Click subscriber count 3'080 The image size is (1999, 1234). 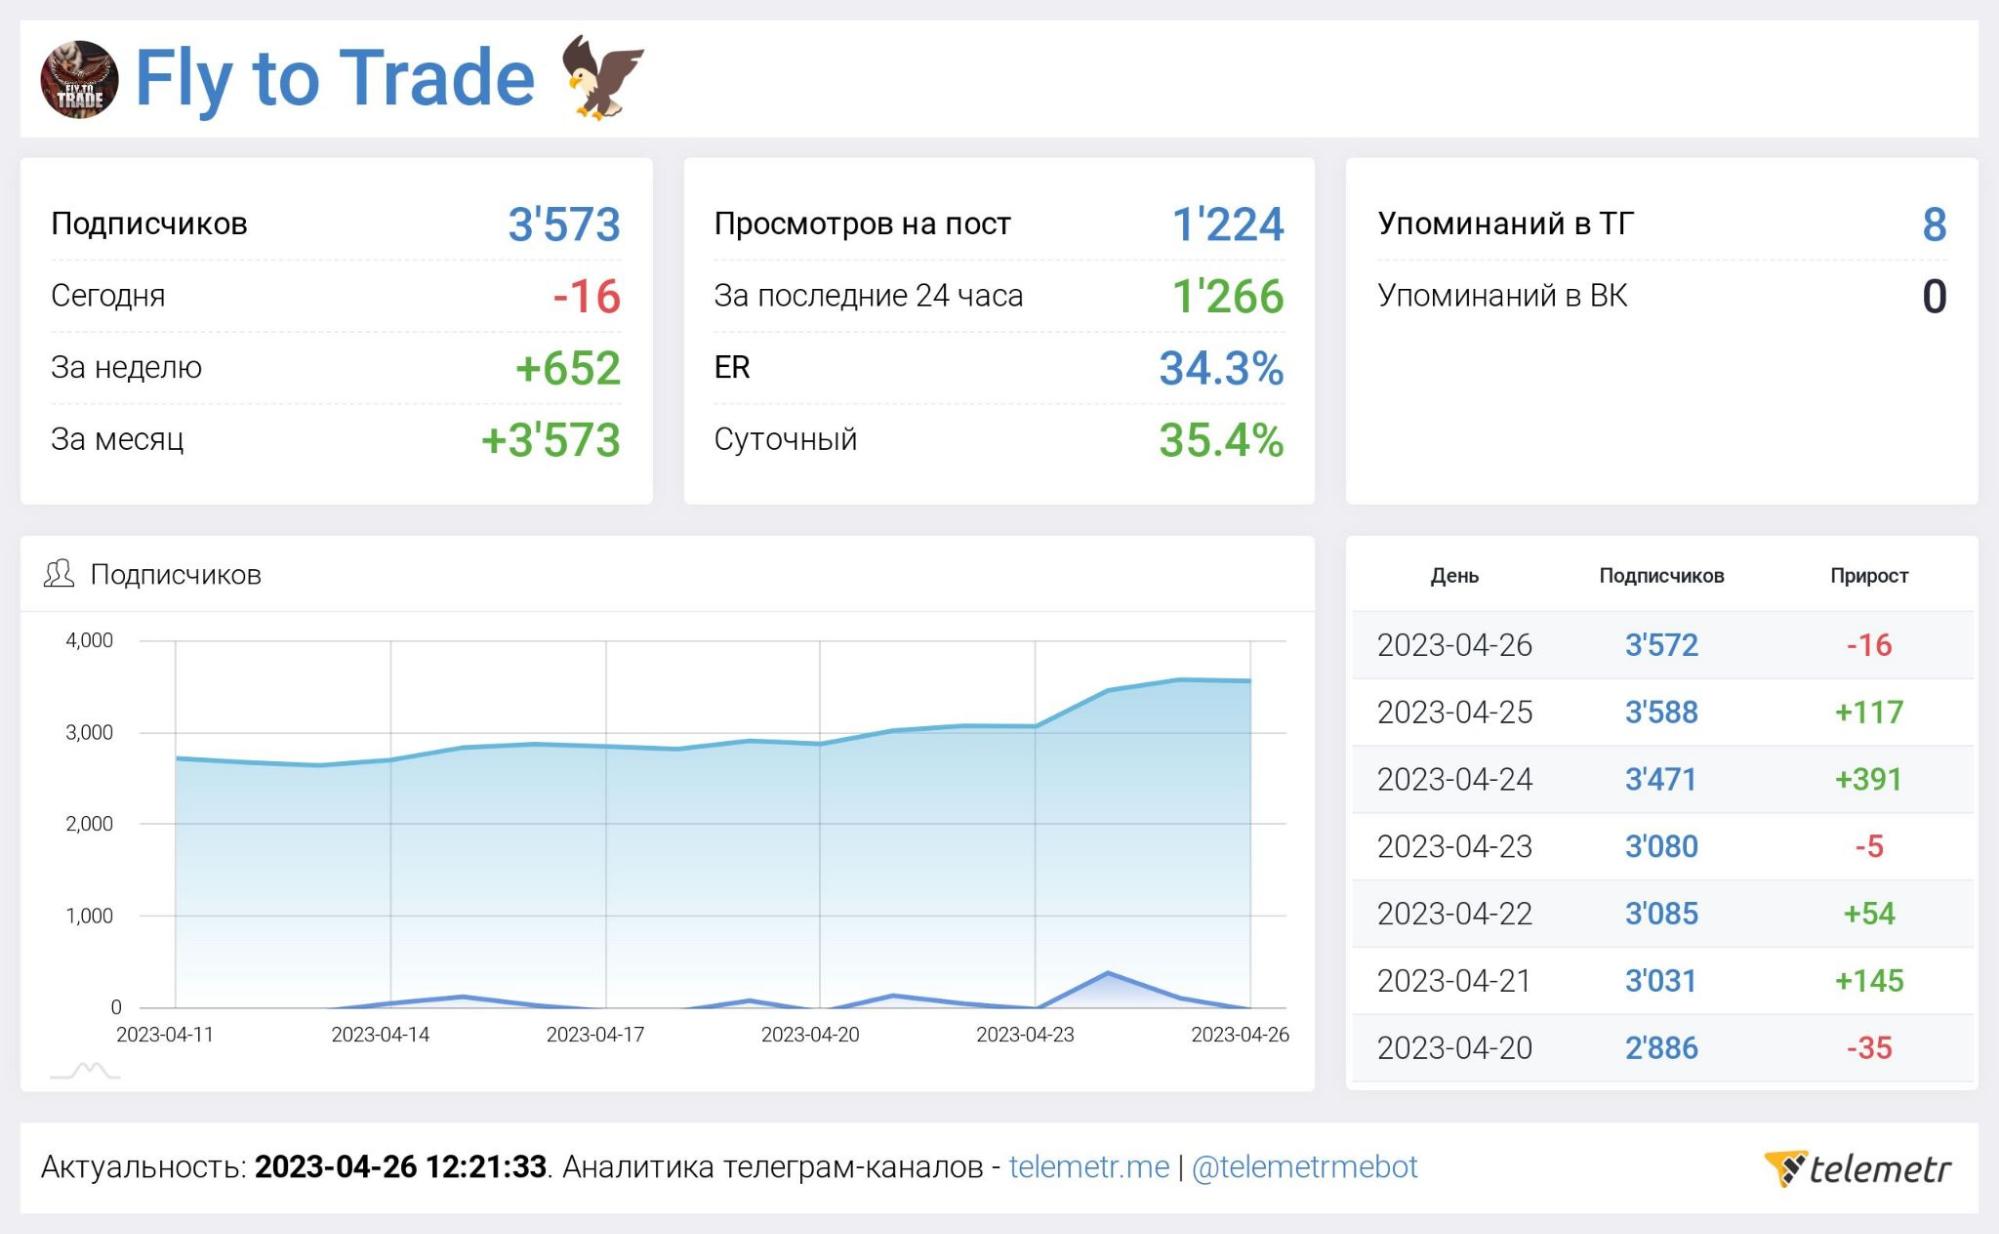click(1661, 846)
